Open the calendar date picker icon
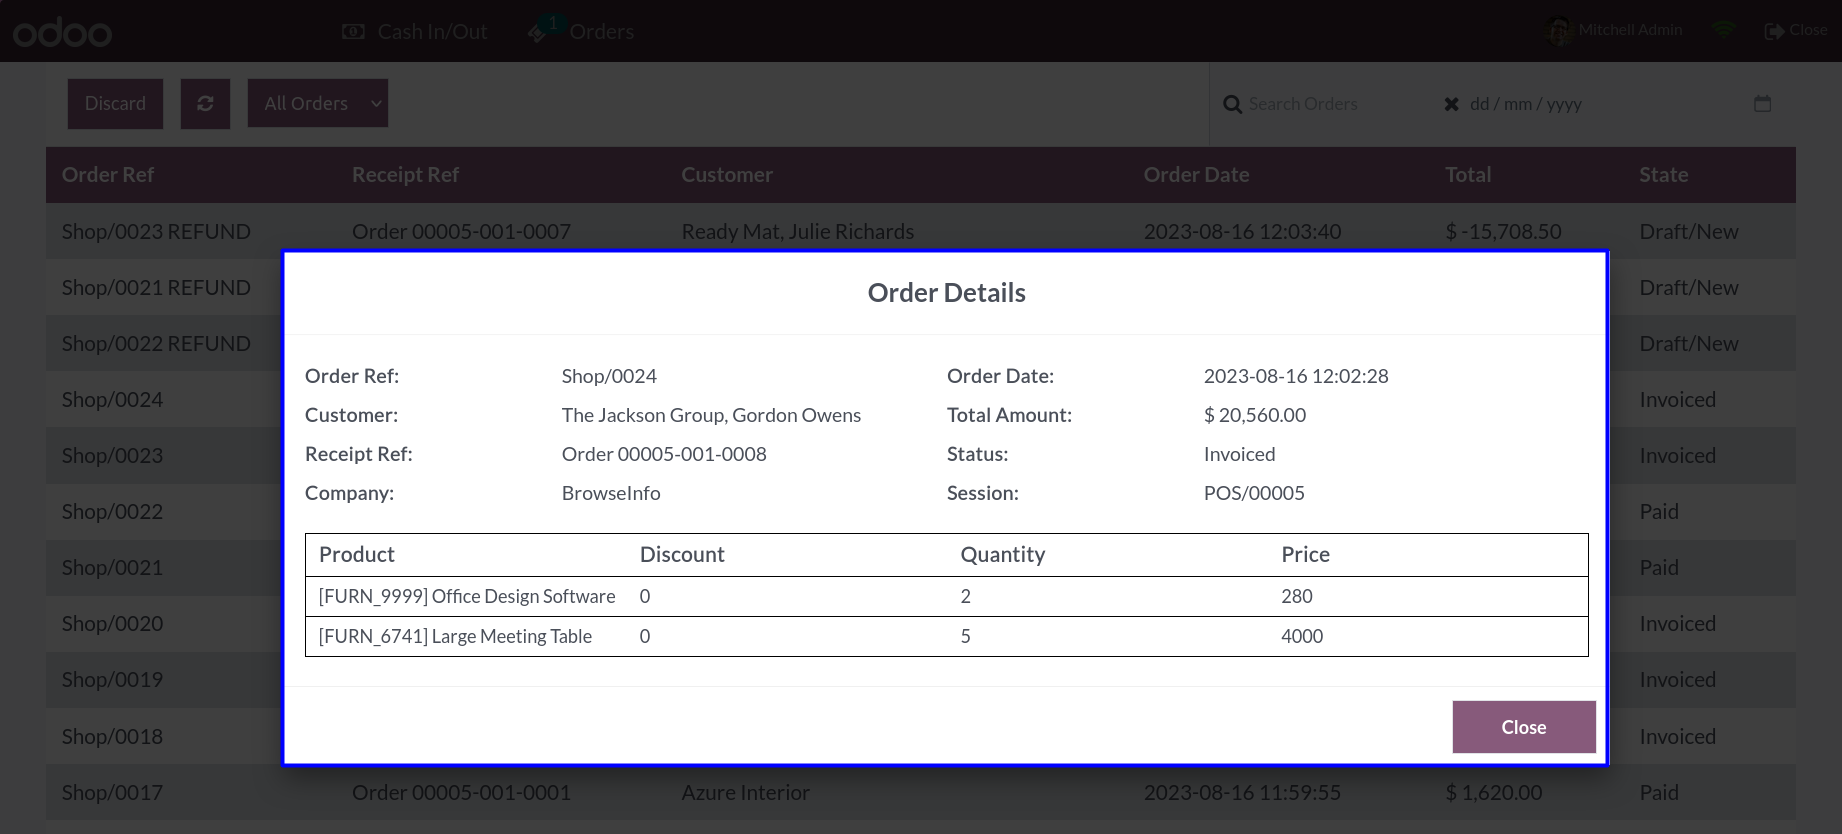Image resolution: width=1842 pixels, height=834 pixels. coord(1762,104)
